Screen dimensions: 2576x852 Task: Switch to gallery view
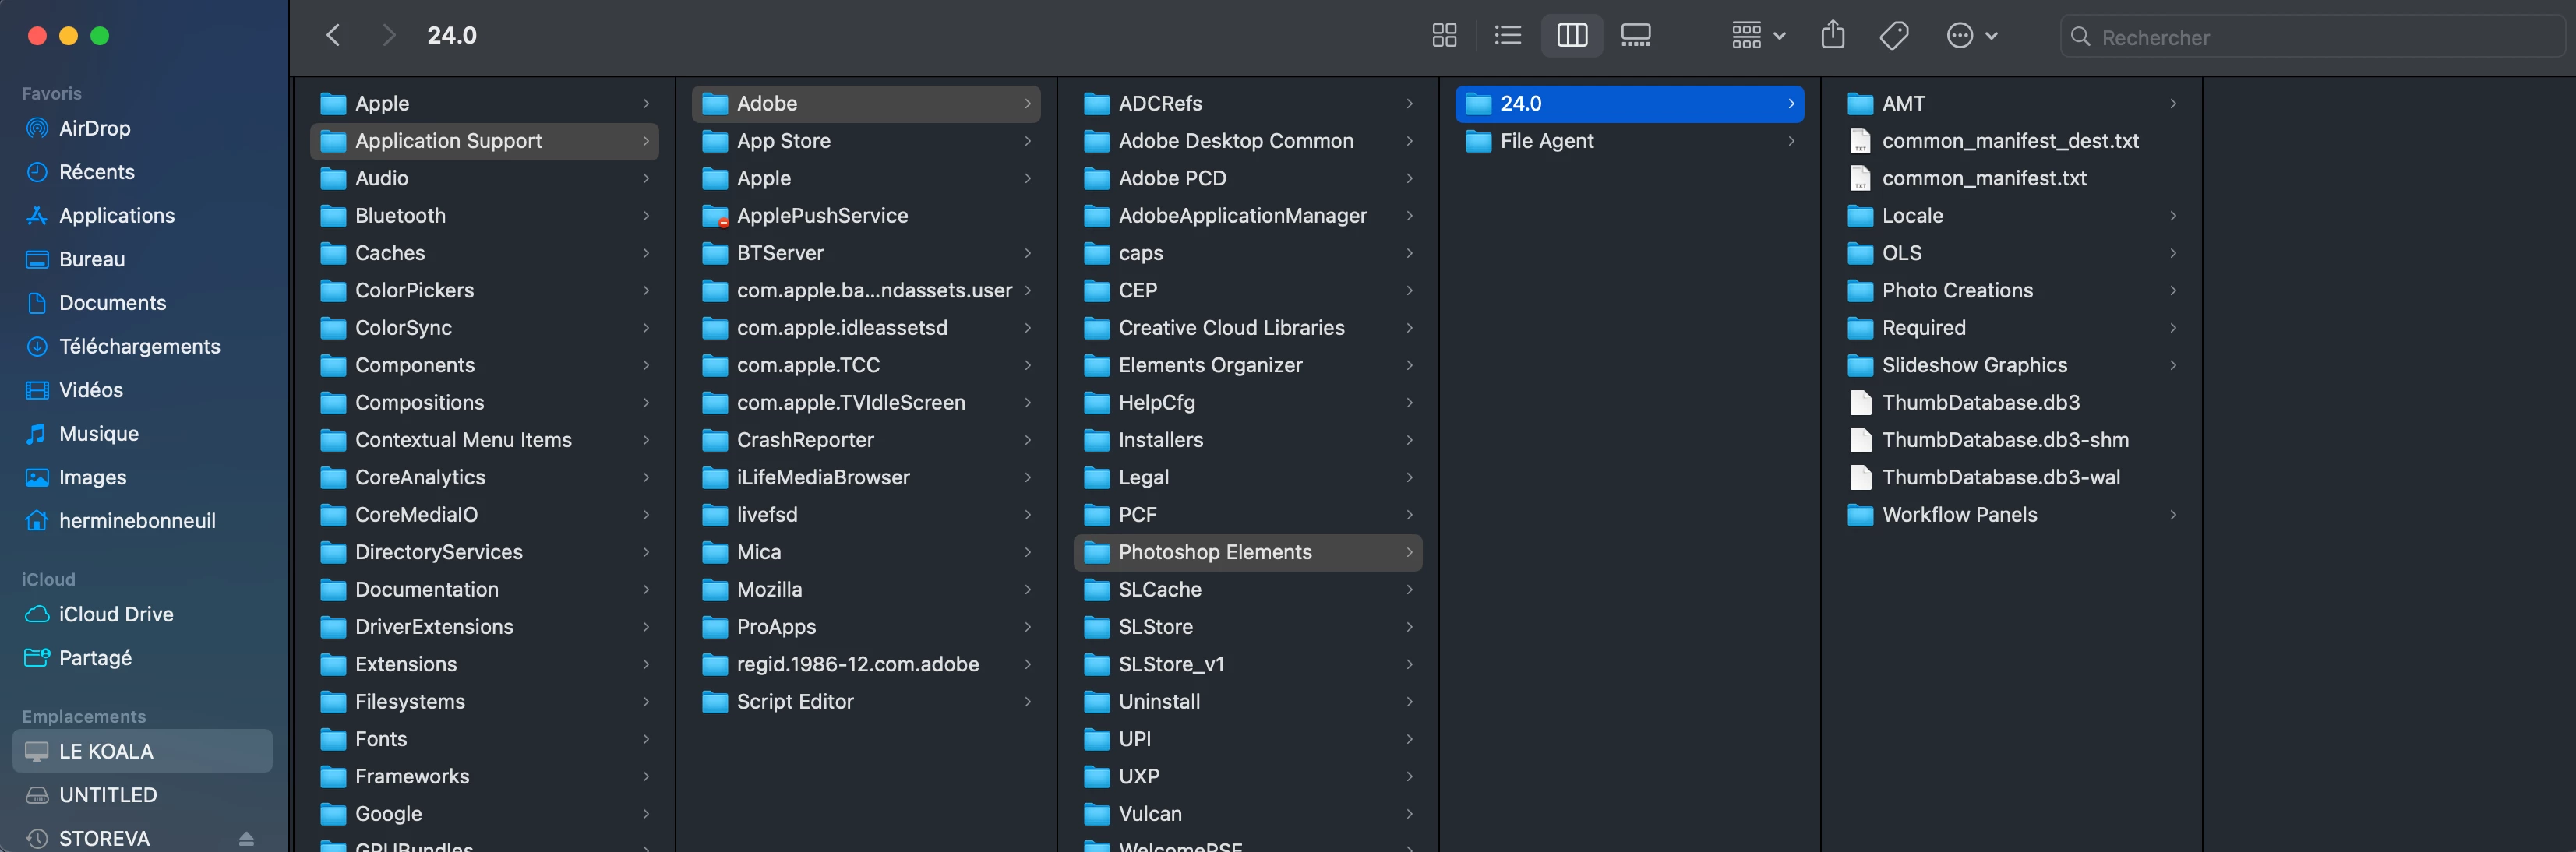1635,36
